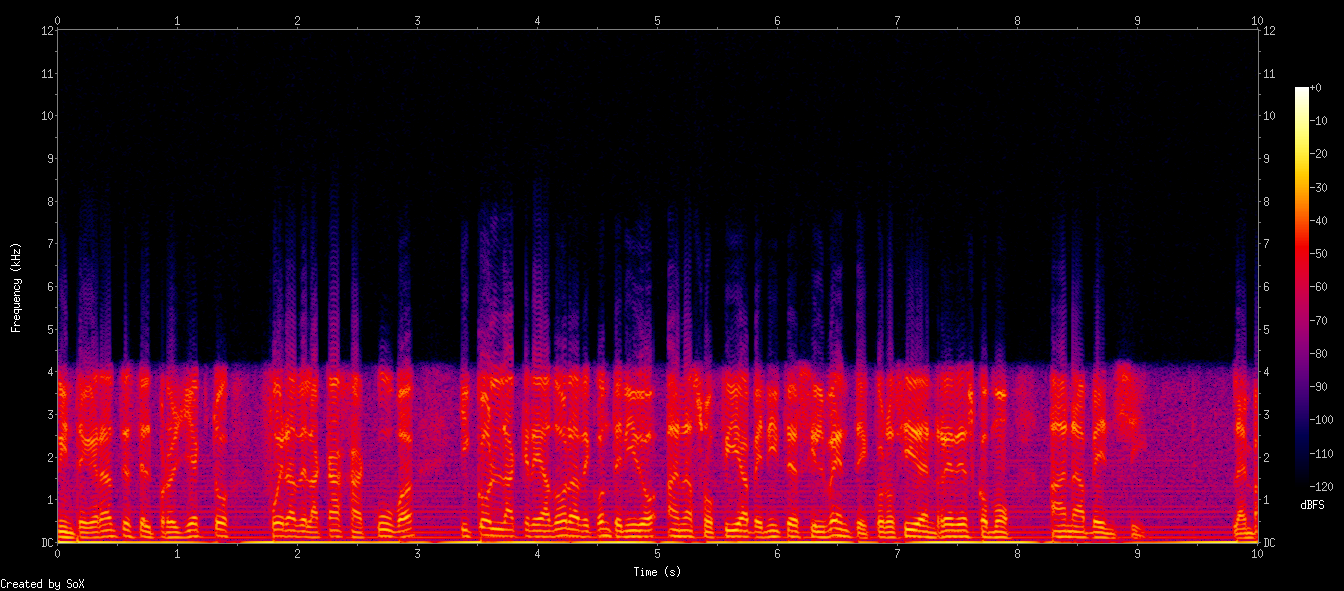1344x591 pixels.
Task: Click the "9" tick on the top time axis
Action: click(x=1137, y=19)
